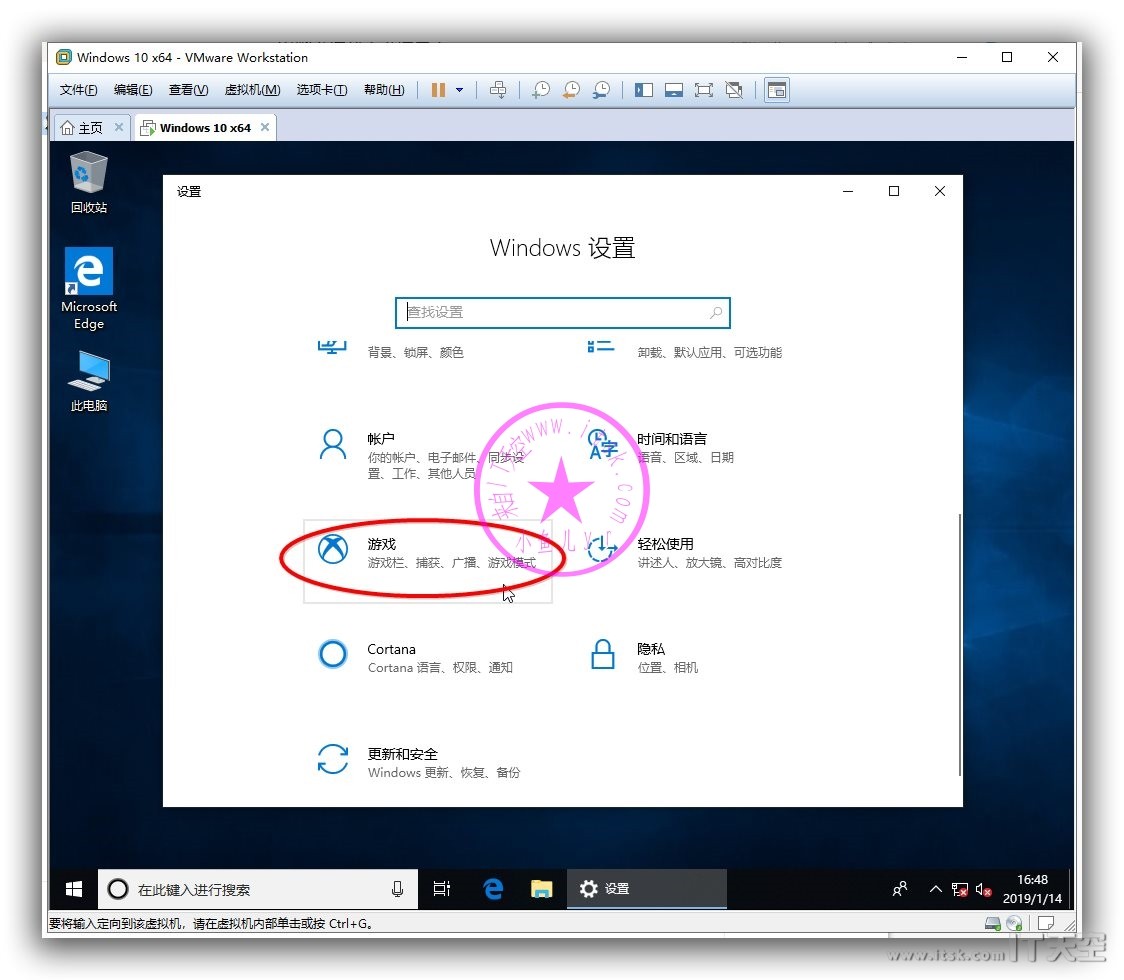Open File Explorer from the taskbar

541,889
